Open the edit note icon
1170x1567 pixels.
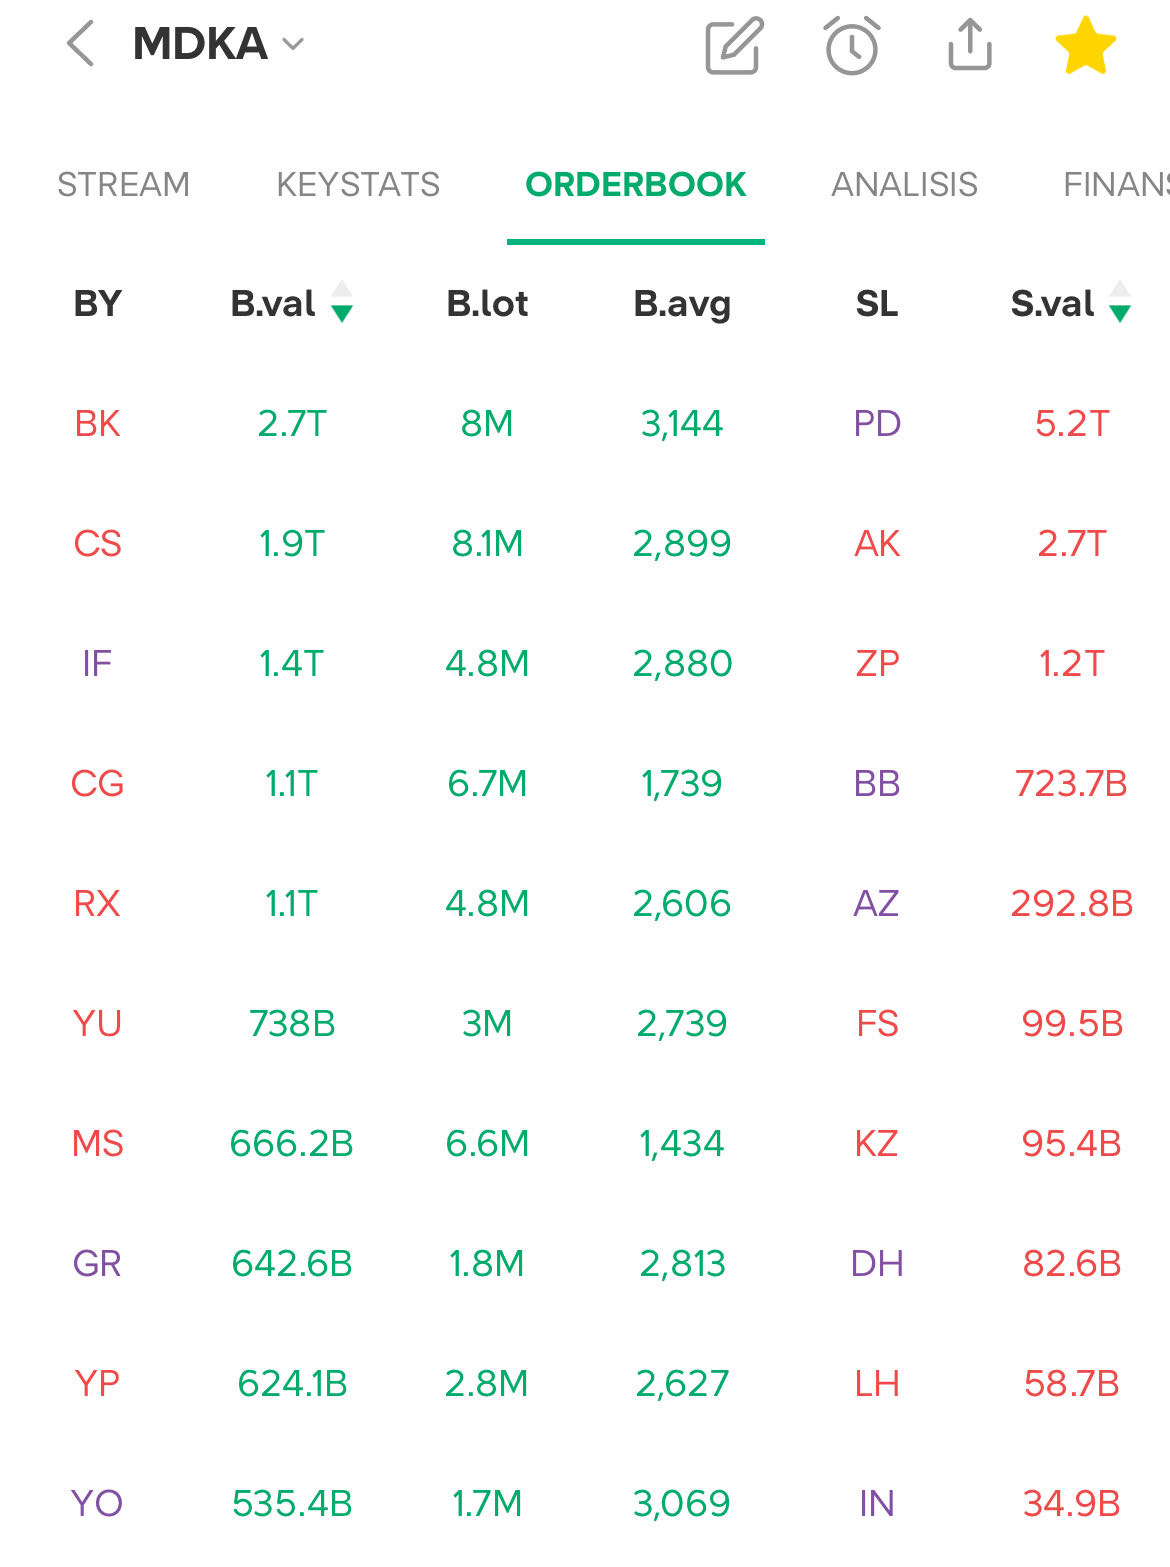pos(734,45)
